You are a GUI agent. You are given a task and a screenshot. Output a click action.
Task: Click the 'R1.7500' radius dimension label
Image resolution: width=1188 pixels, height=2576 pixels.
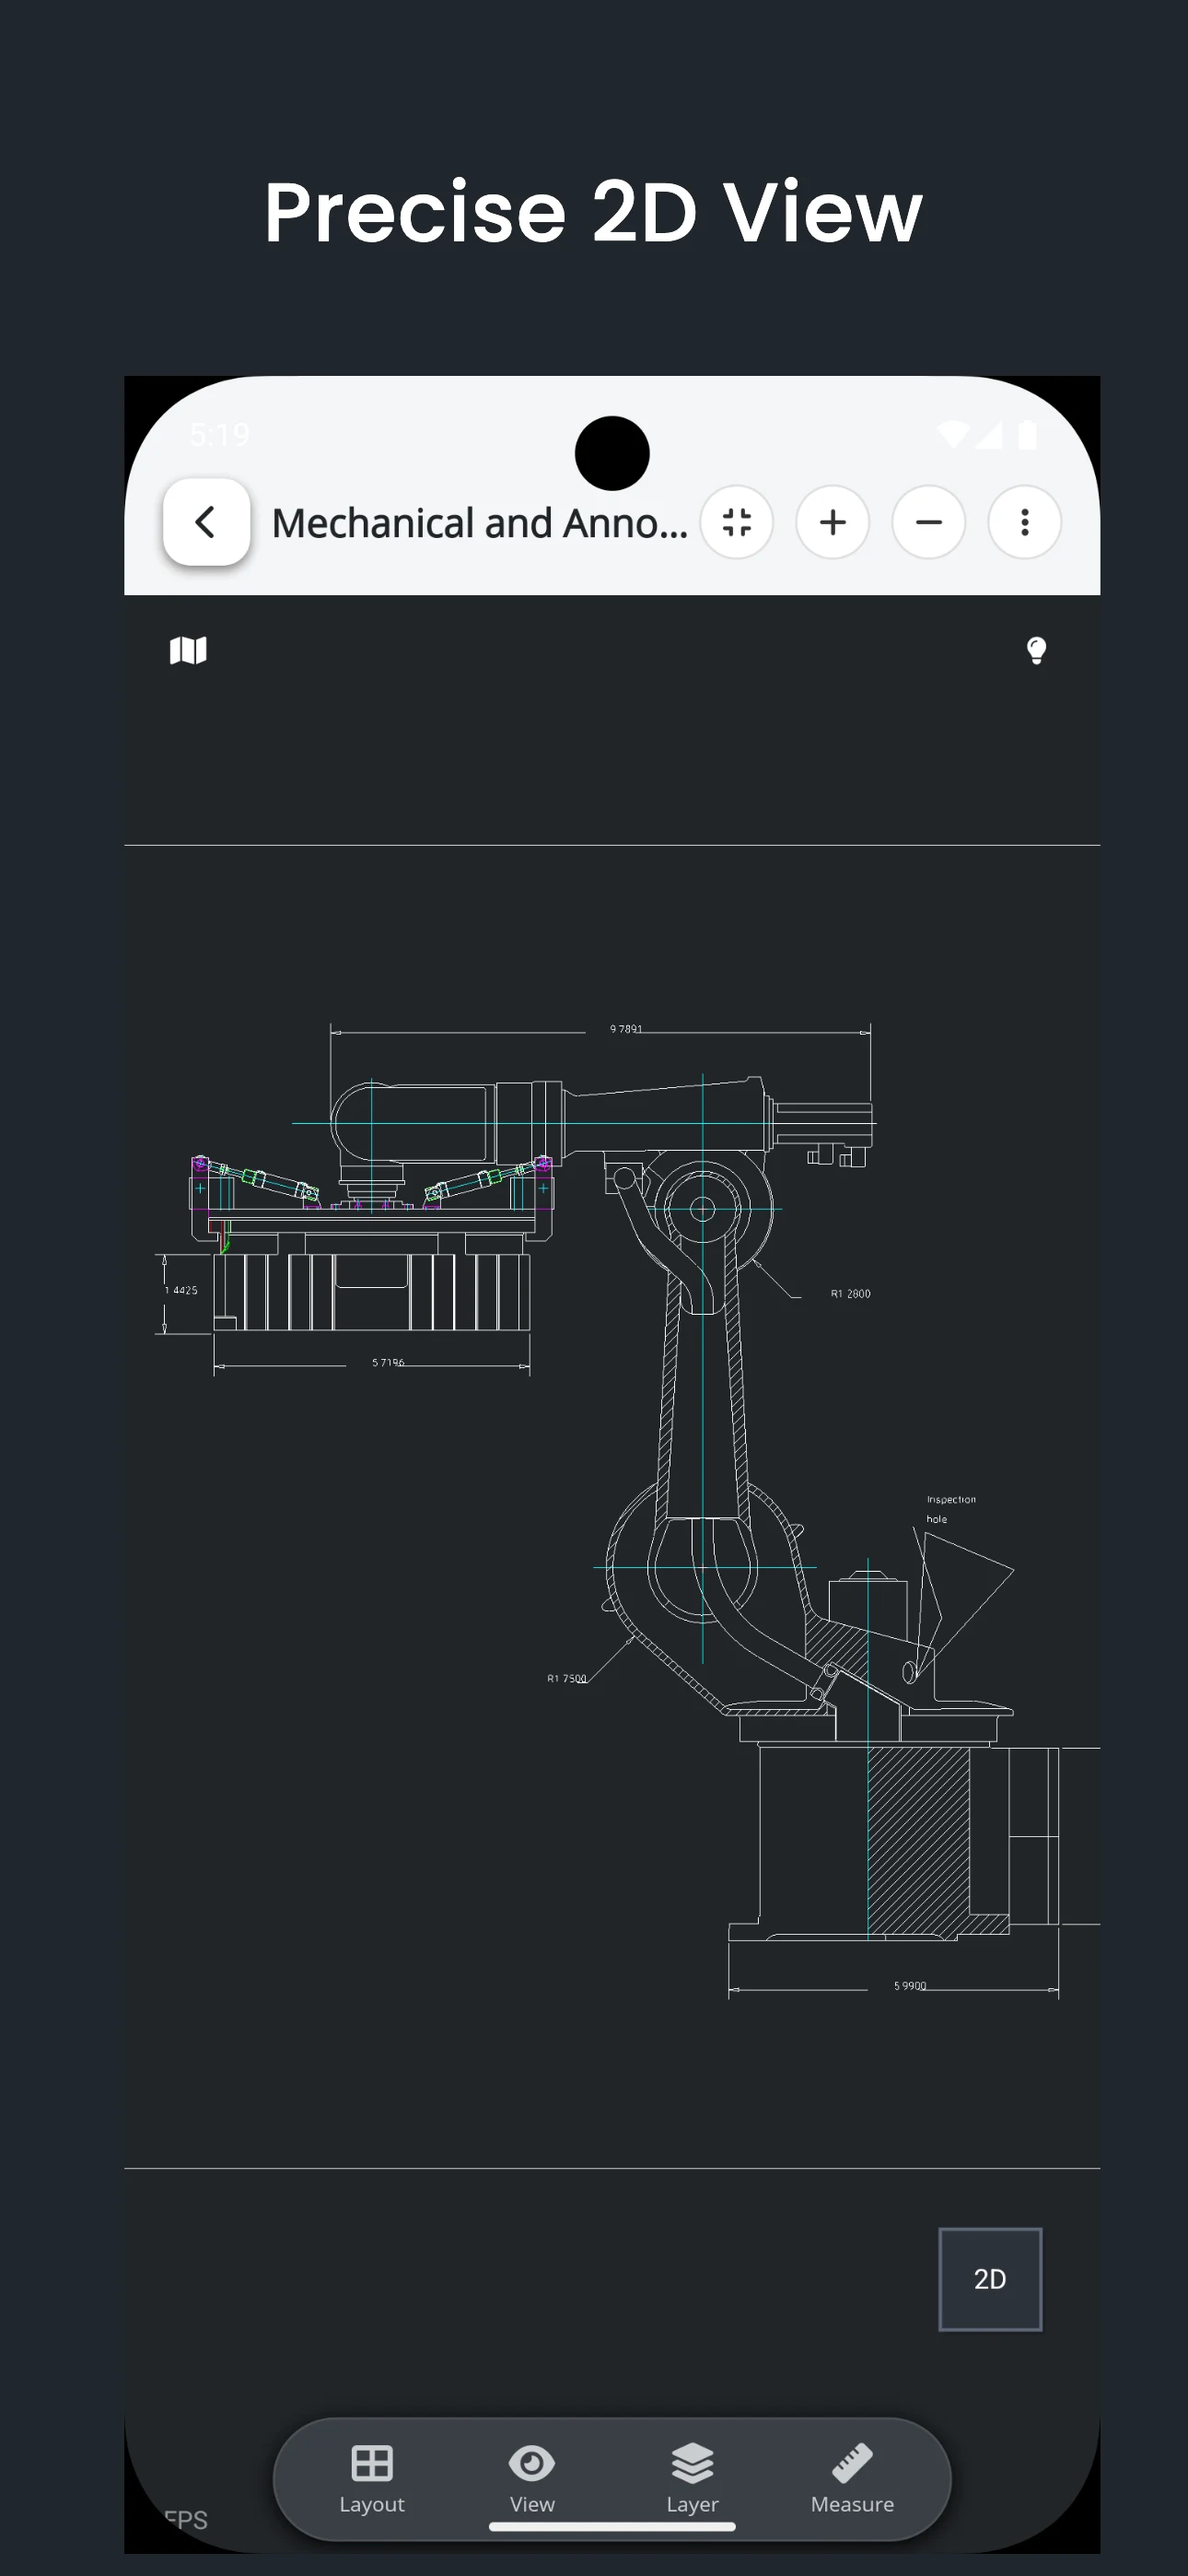click(567, 1678)
